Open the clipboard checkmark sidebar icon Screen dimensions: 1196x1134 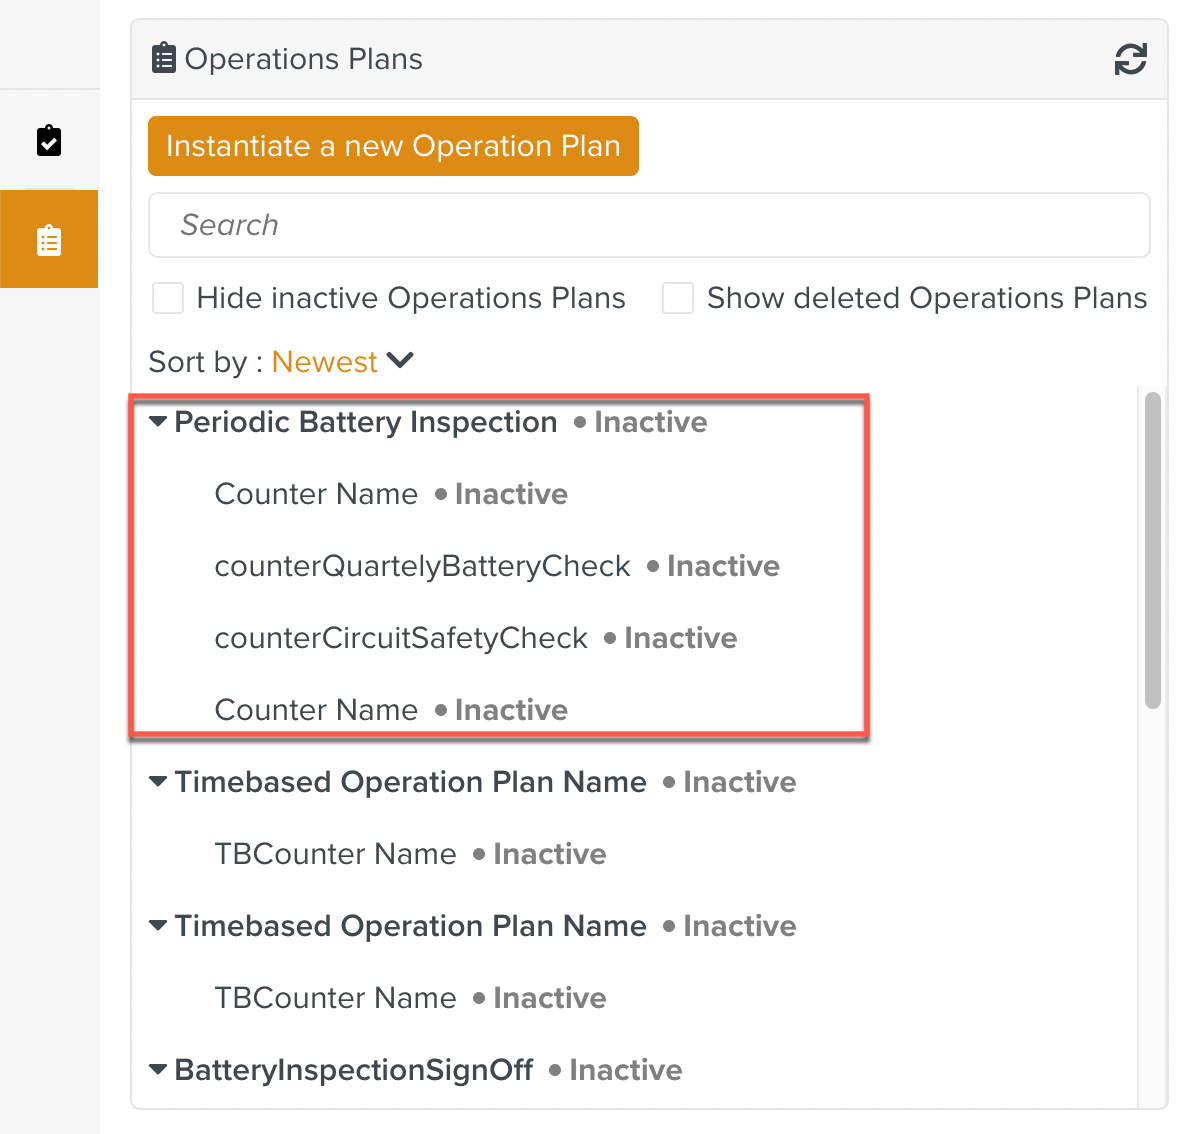49,141
